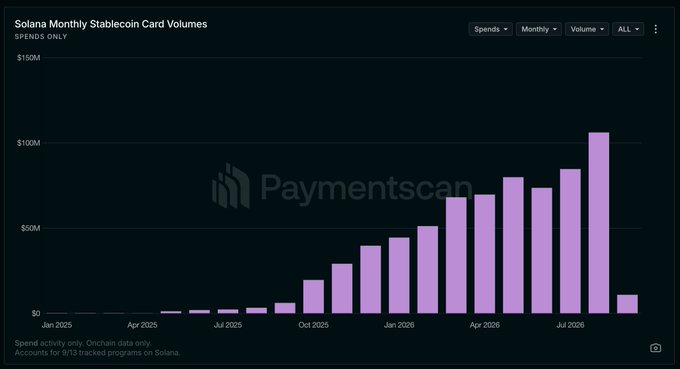Open the Volume metric dropdown
This screenshot has height=369, width=680.
[587, 29]
